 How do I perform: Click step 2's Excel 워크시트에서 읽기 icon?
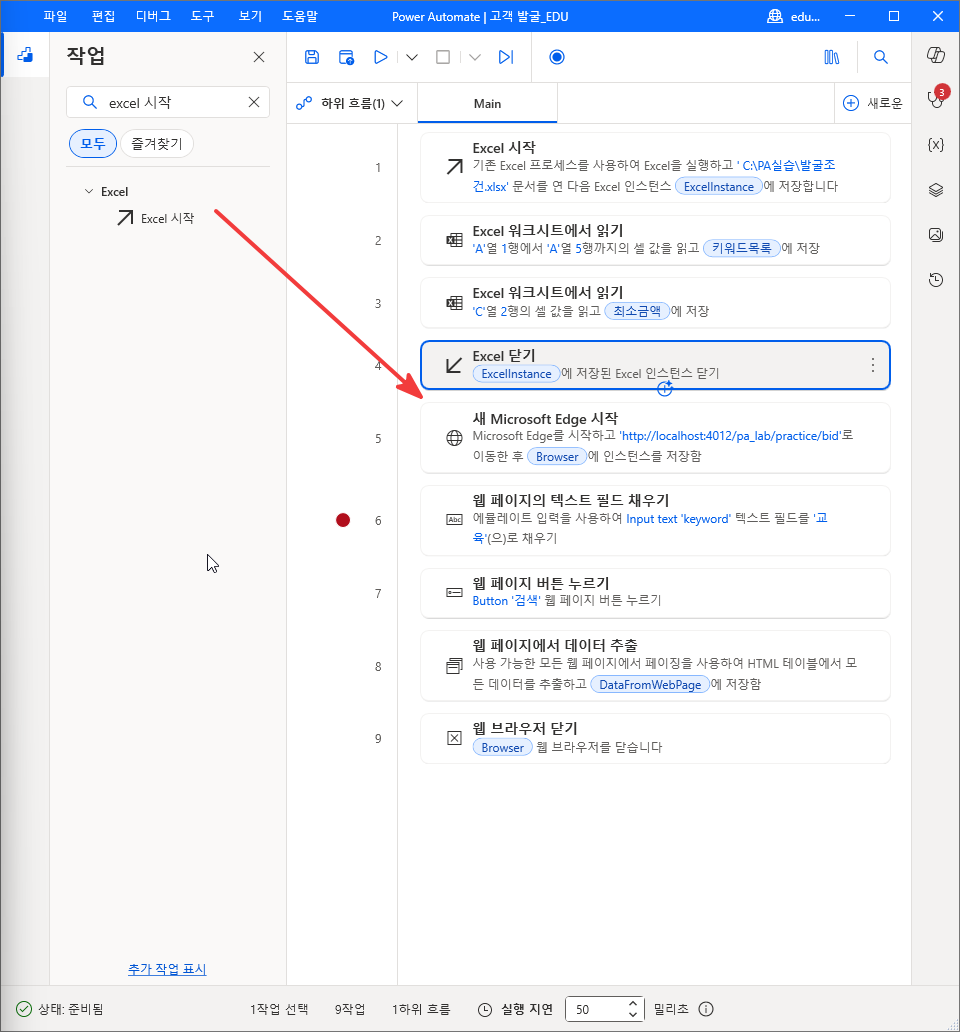click(x=454, y=240)
